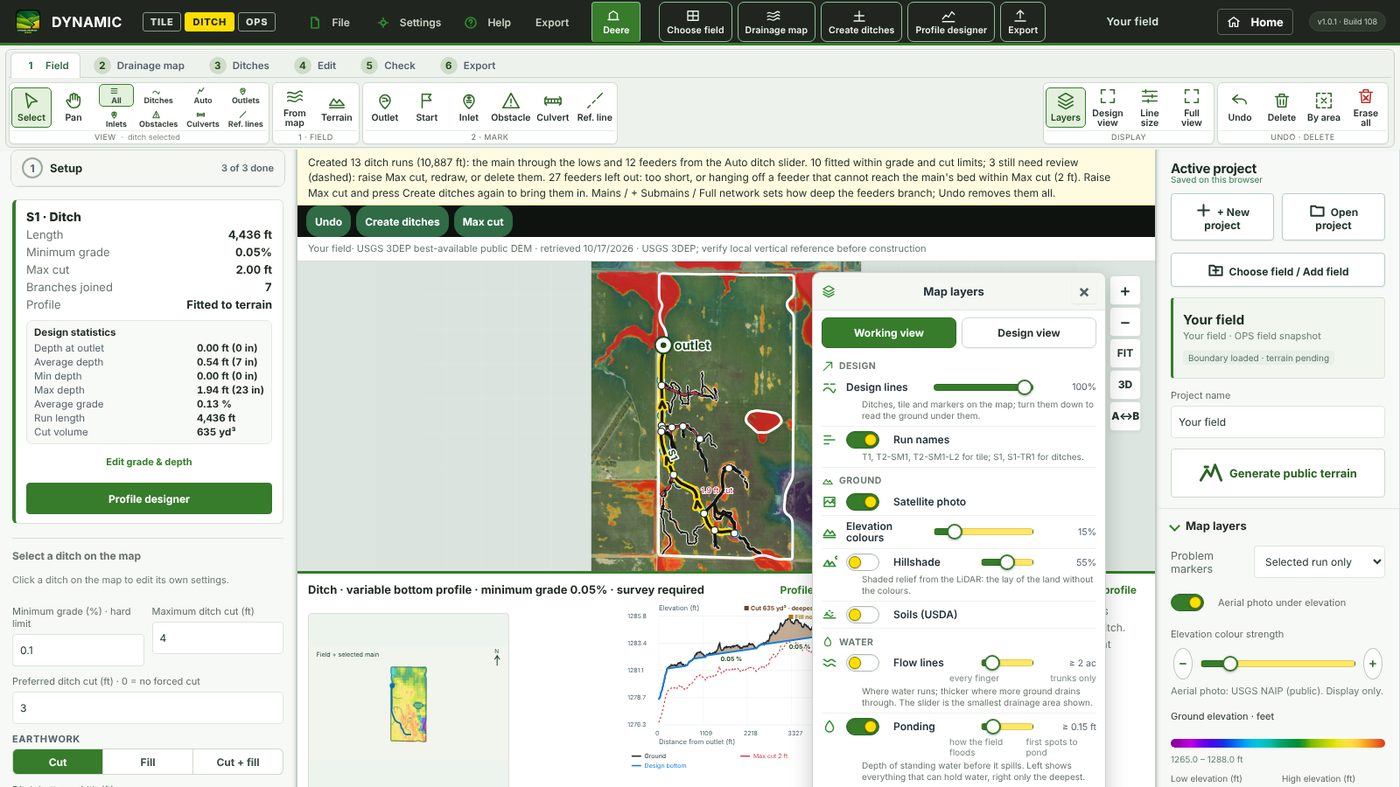Click the green Profile designer button
This screenshot has width=1400, height=787.
(x=149, y=499)
